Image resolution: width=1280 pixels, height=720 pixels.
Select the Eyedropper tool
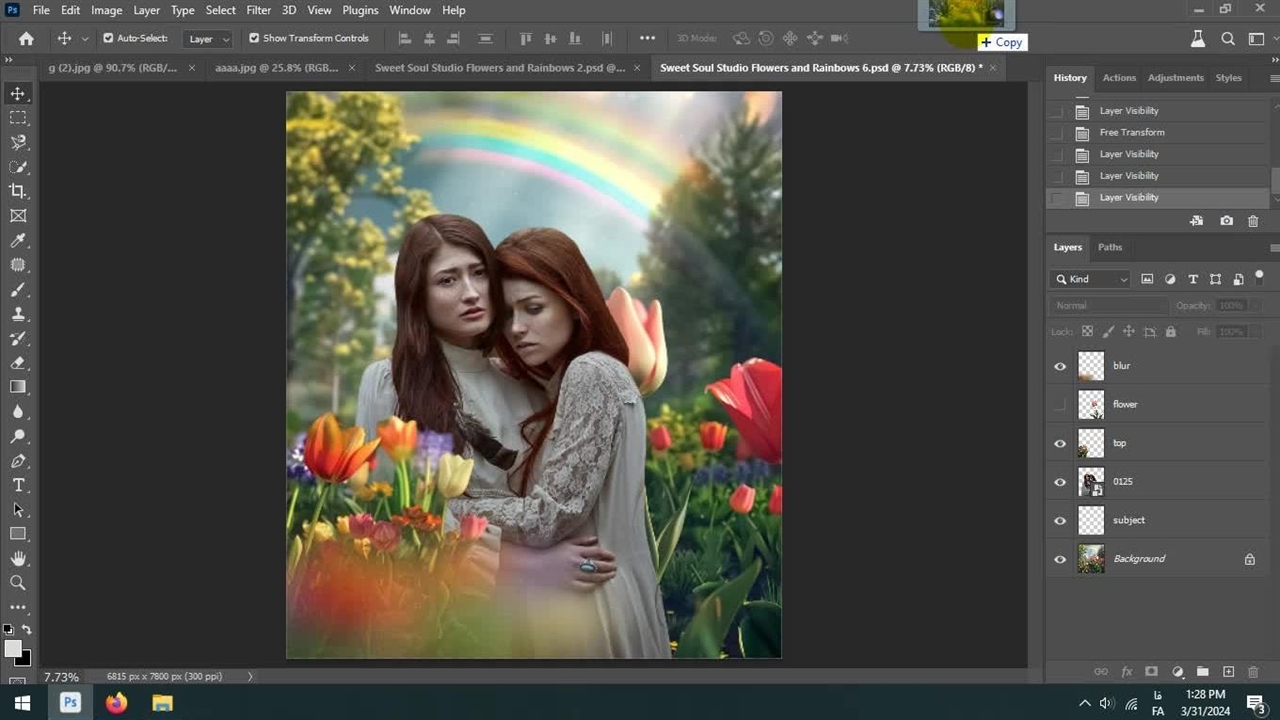(18, 240)
